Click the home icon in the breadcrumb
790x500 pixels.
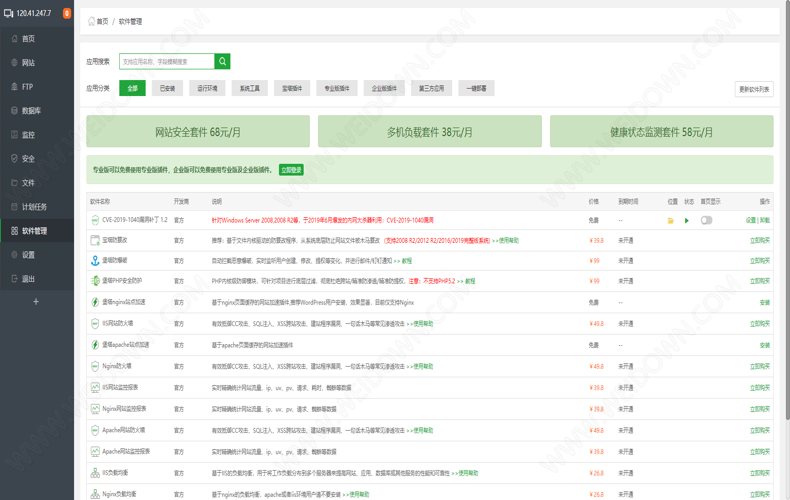coord(91,21)
